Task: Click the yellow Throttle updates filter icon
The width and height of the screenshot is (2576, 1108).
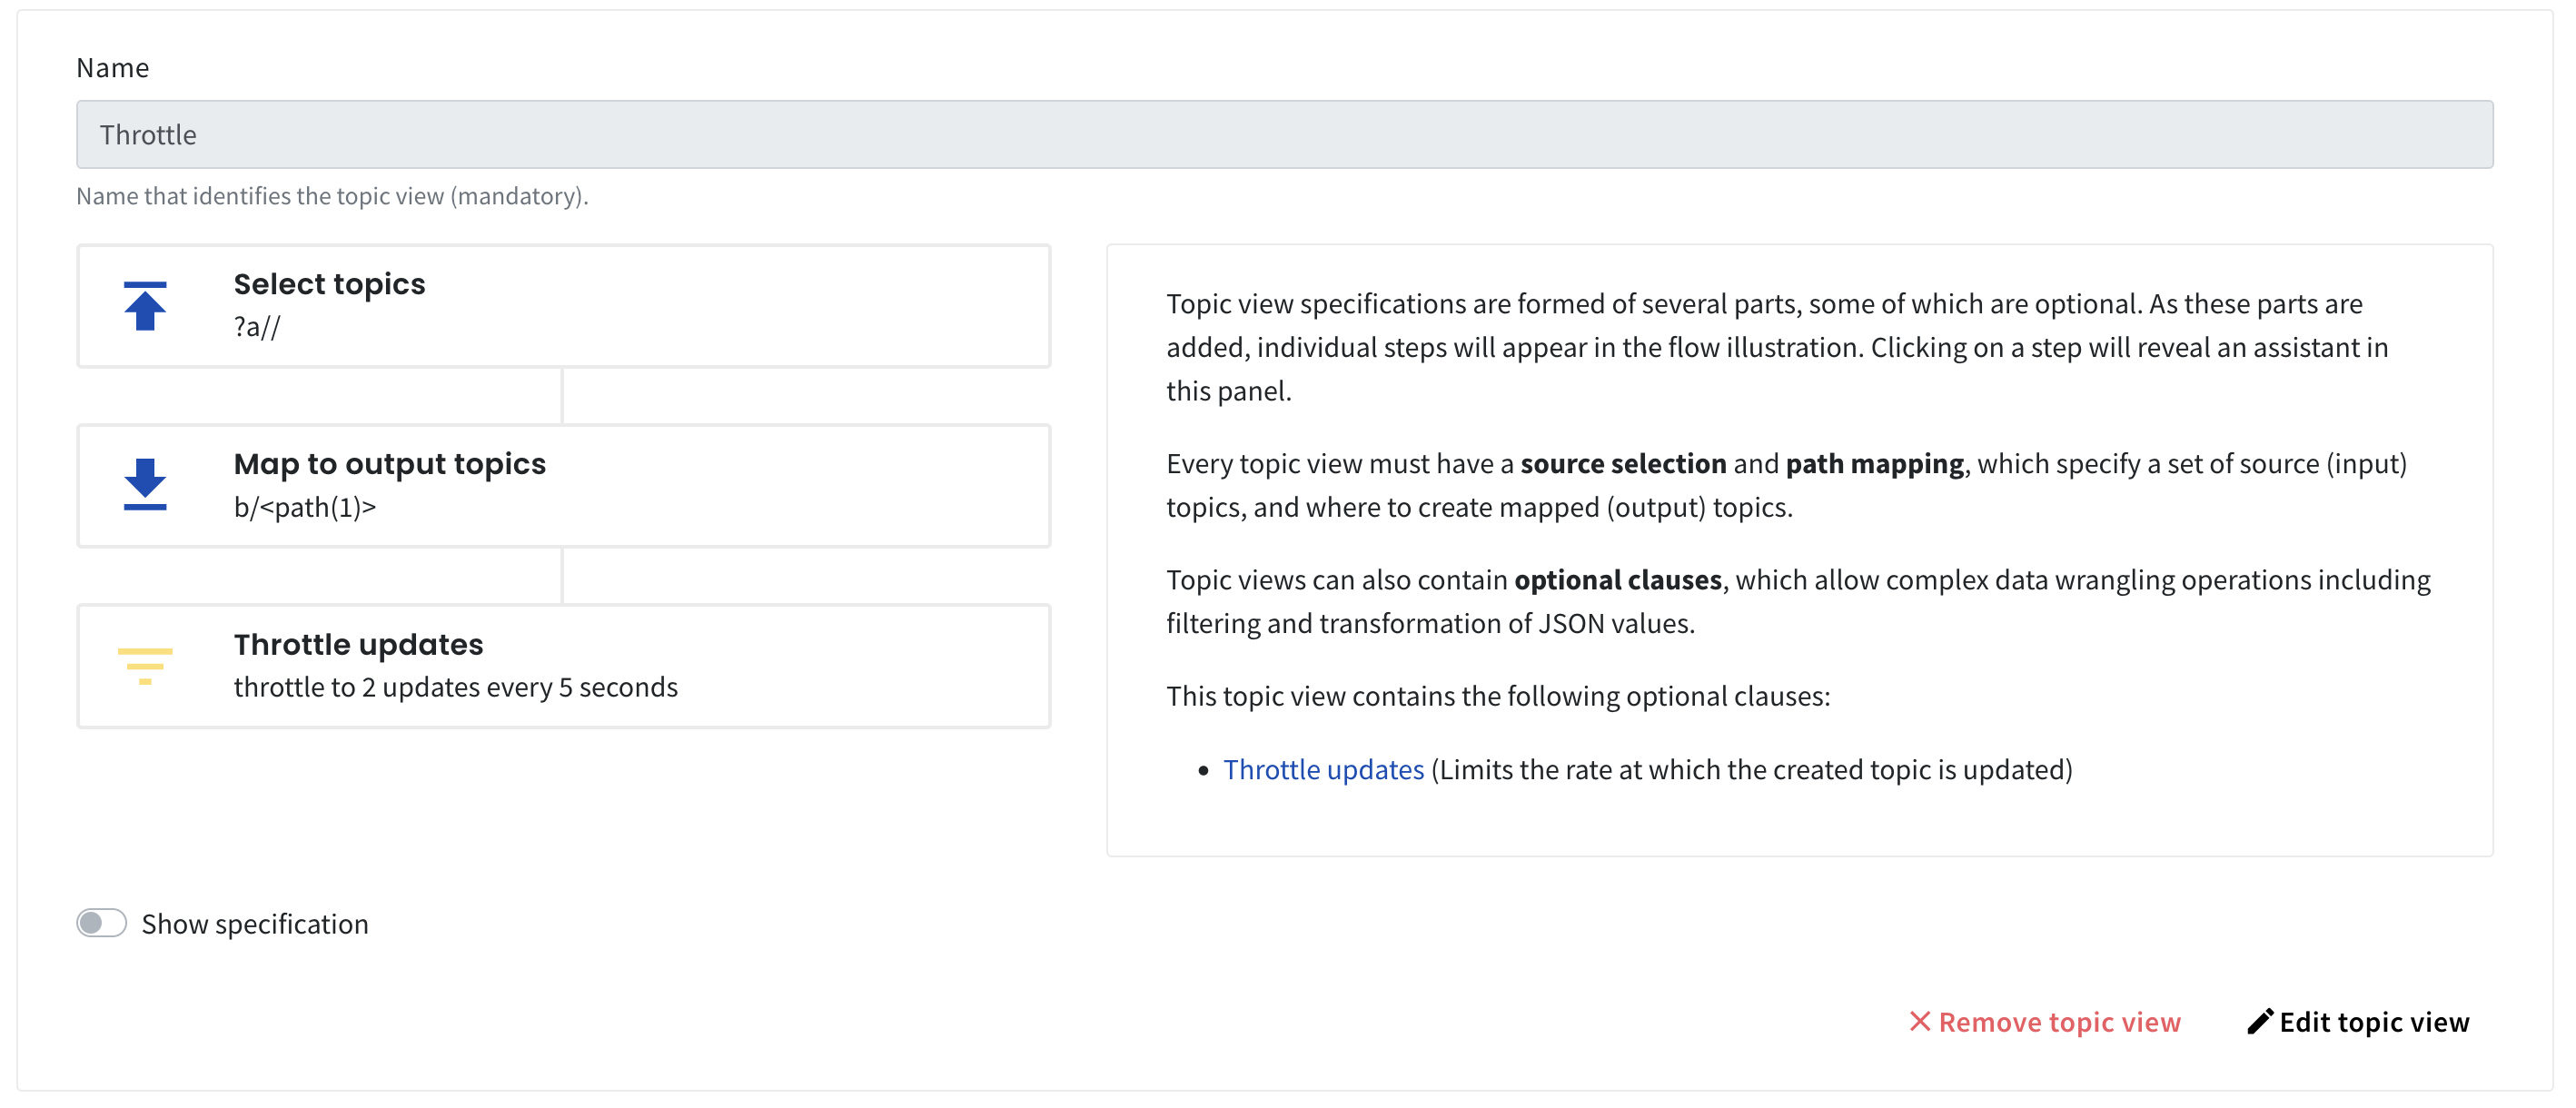Action: pyautogui.click(x=145, y=666)
